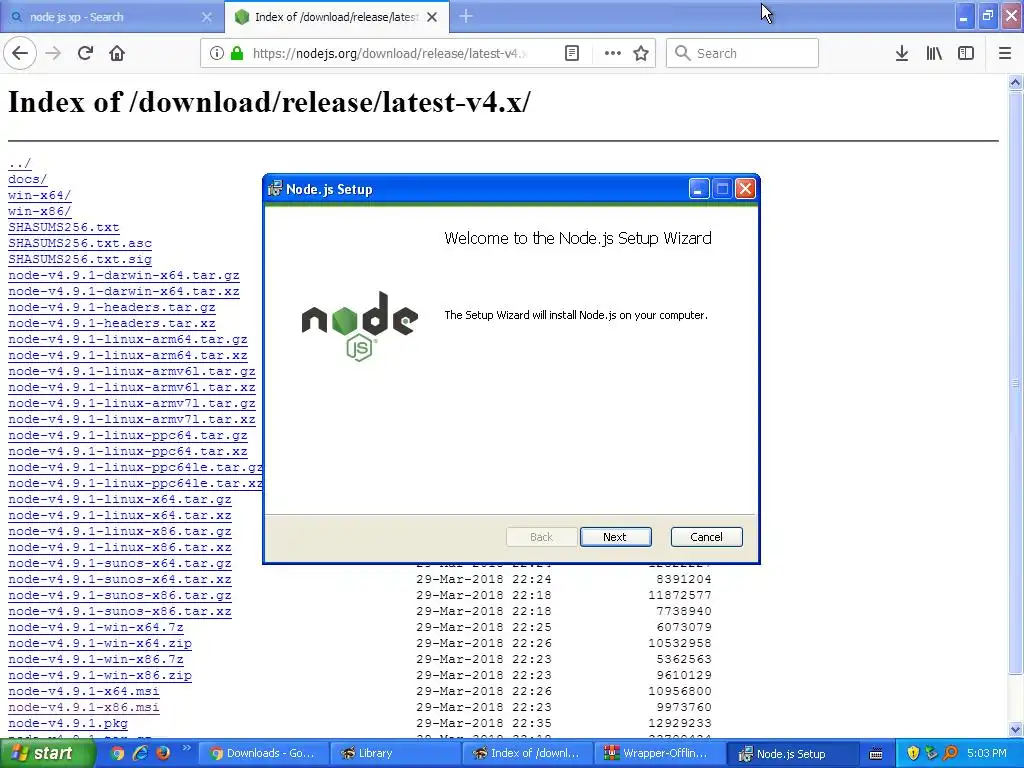Toggle the Firefox sidebars icon
Viewport: 1024px width, 768px height.
[966, 53]
